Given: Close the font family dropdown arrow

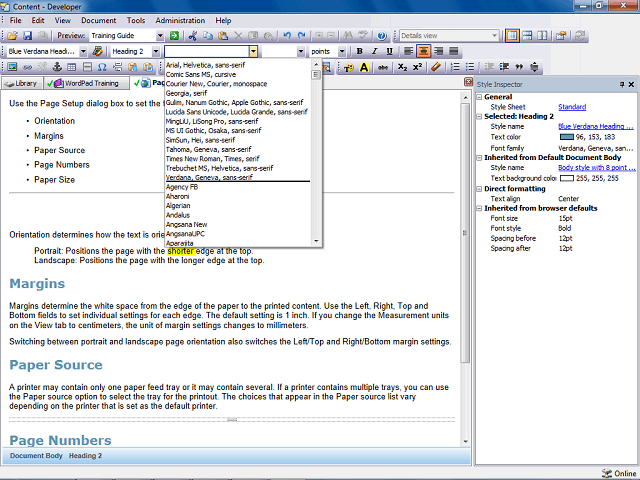Looking at the screenshot, I should point(253,51).
